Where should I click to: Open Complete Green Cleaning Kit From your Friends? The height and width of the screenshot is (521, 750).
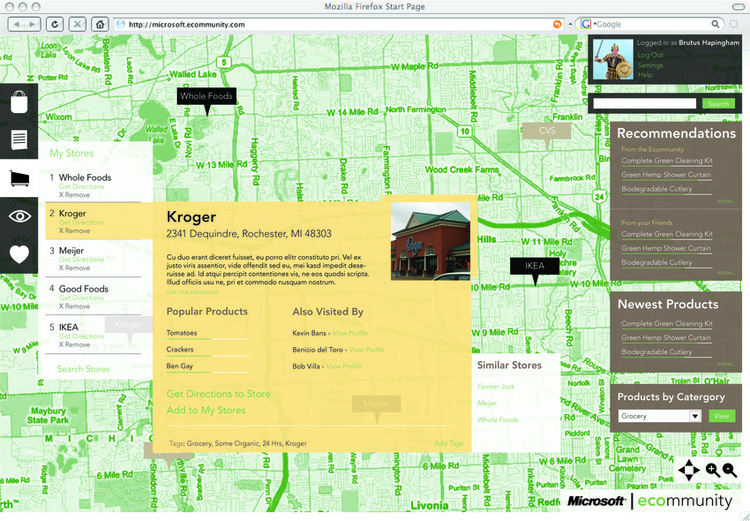click(667, 234)
